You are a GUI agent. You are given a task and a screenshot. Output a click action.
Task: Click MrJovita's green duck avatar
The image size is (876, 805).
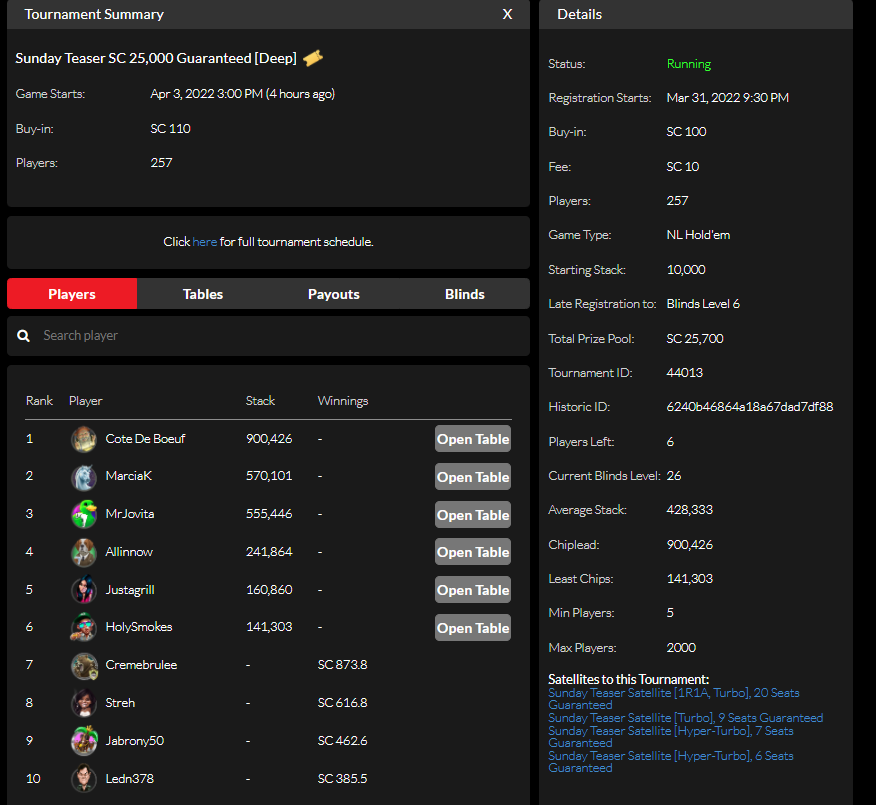point(84,515)
